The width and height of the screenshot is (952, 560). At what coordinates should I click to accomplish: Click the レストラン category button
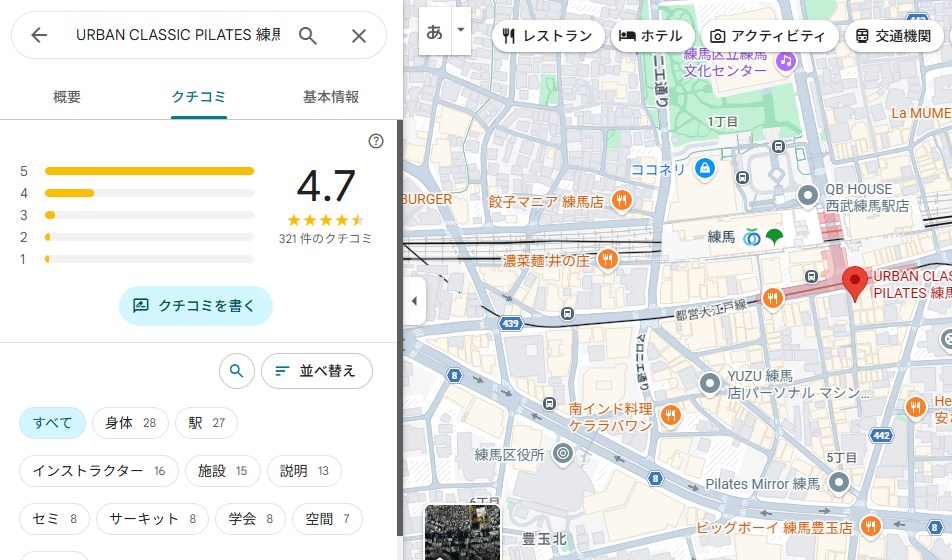[x=547, y=36]
